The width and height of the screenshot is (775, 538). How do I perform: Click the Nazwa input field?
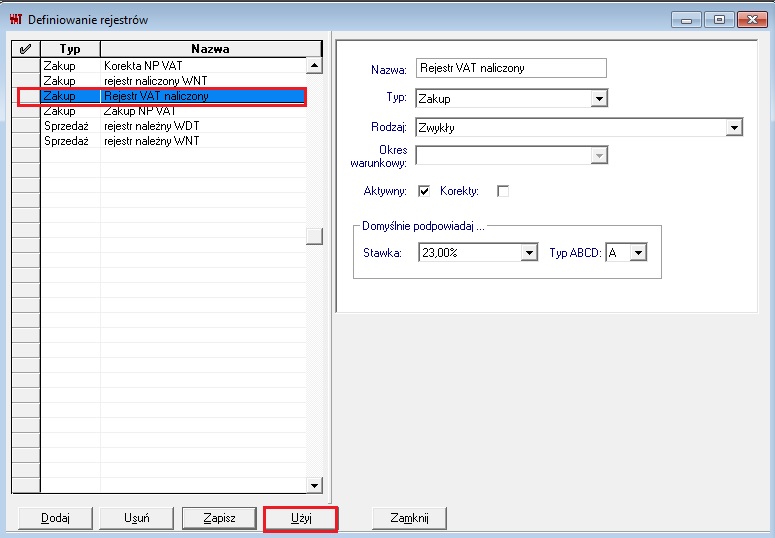coord(511,68)
